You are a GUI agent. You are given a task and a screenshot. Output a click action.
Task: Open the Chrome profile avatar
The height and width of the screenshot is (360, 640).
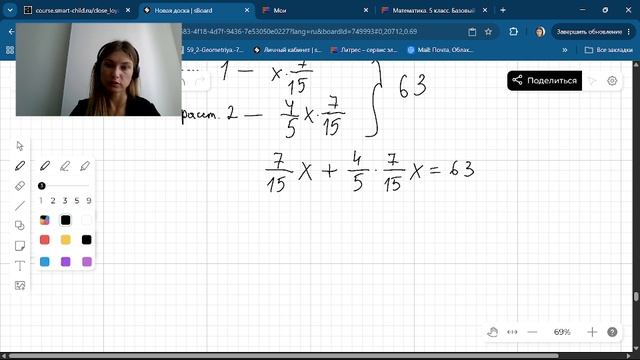point(540,31)
